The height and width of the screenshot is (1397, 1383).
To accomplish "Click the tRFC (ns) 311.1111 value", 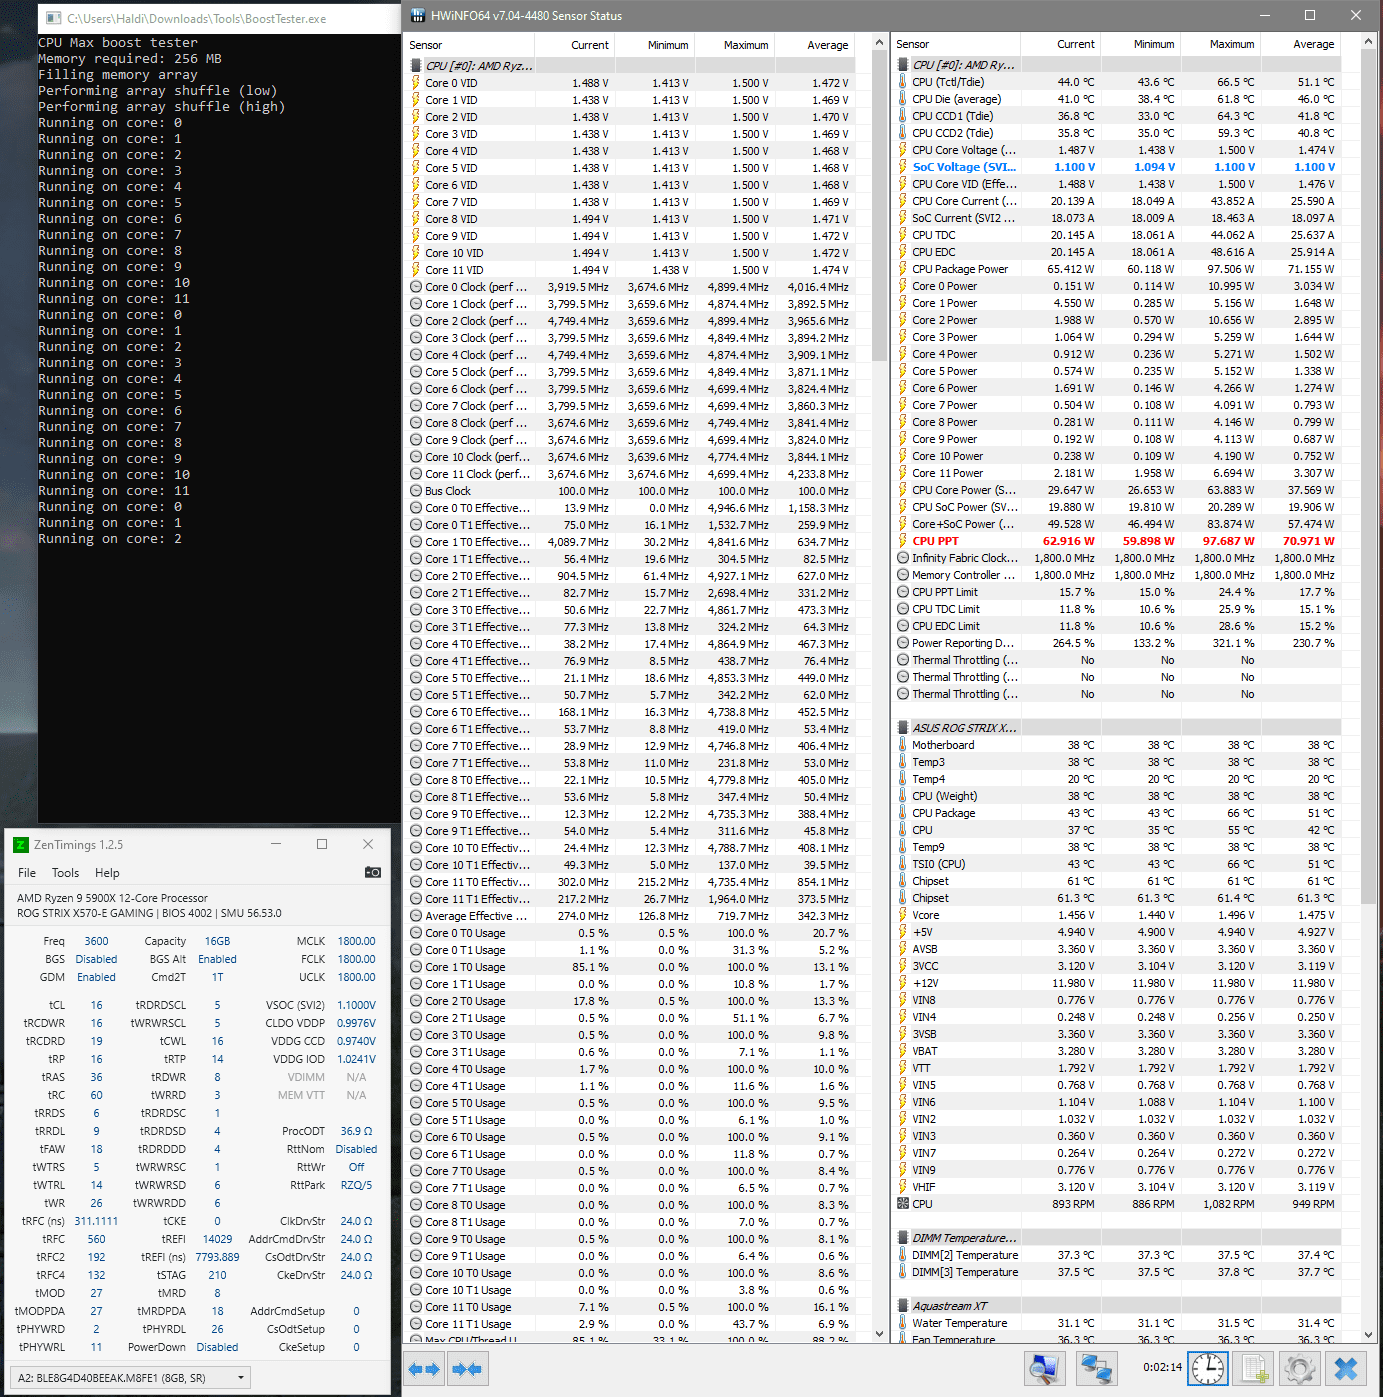I will coord(96,1221).
